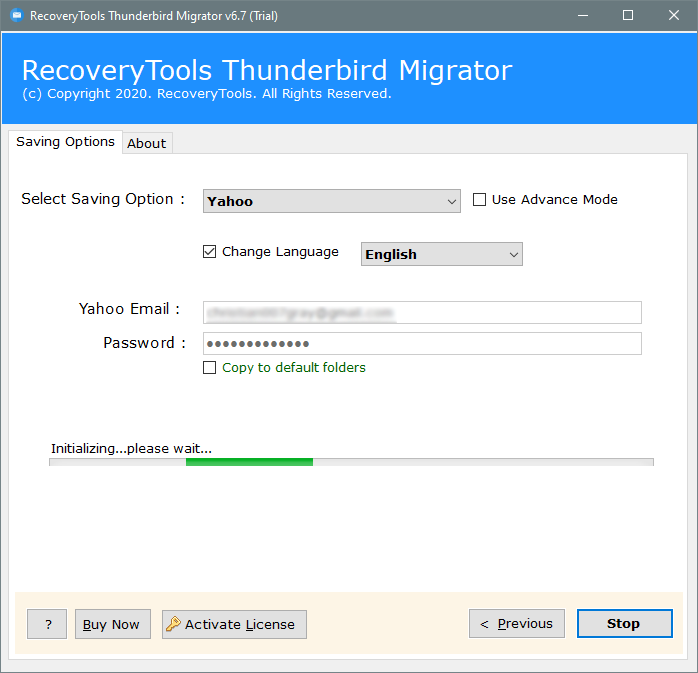Select the Saving Options tab
The height and width of the screenshot is (673, 698).
pyautogui.click(x=65, y=142)
